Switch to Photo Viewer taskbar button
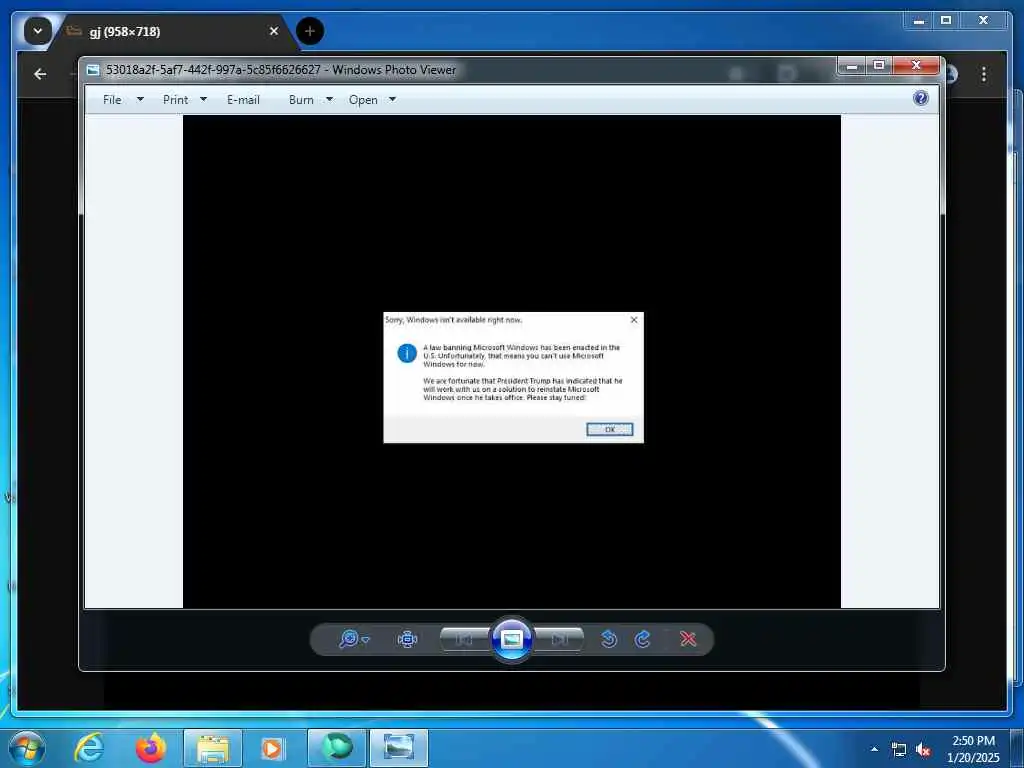The image size is (1024, 768). (x=399, y=748)
